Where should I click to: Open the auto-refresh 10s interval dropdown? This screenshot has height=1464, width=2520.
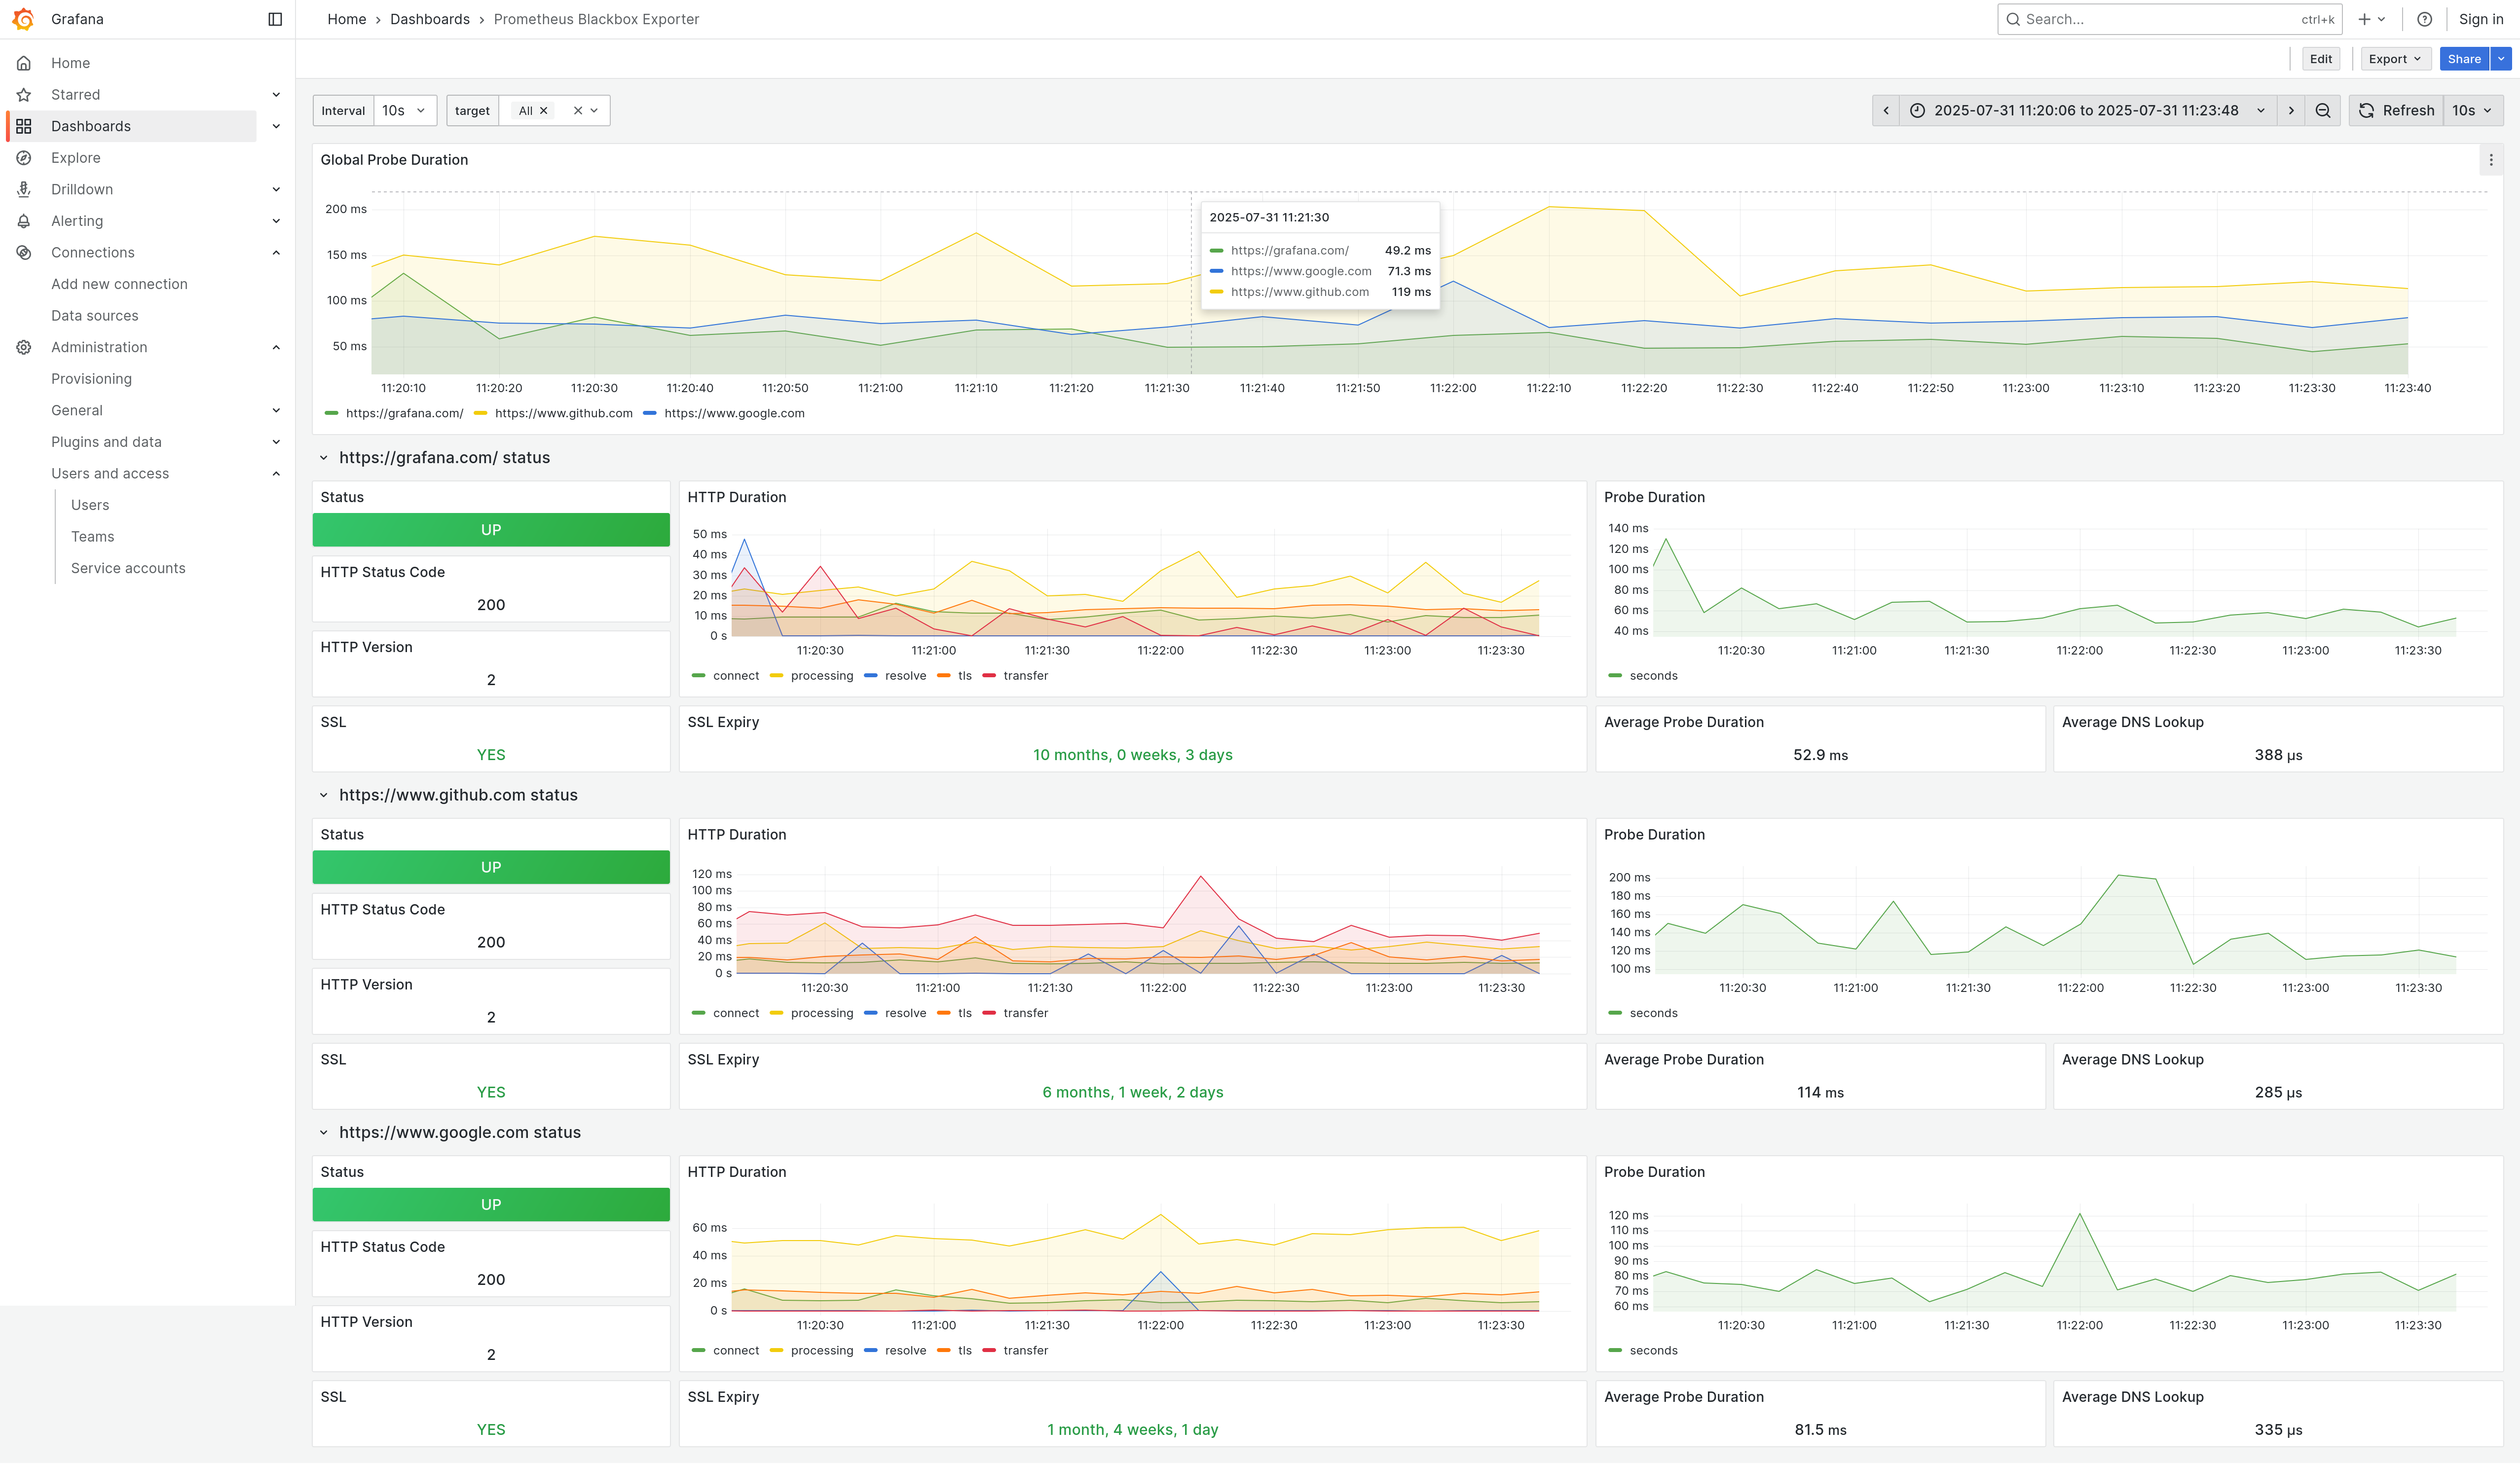[x=2472, y=111]
